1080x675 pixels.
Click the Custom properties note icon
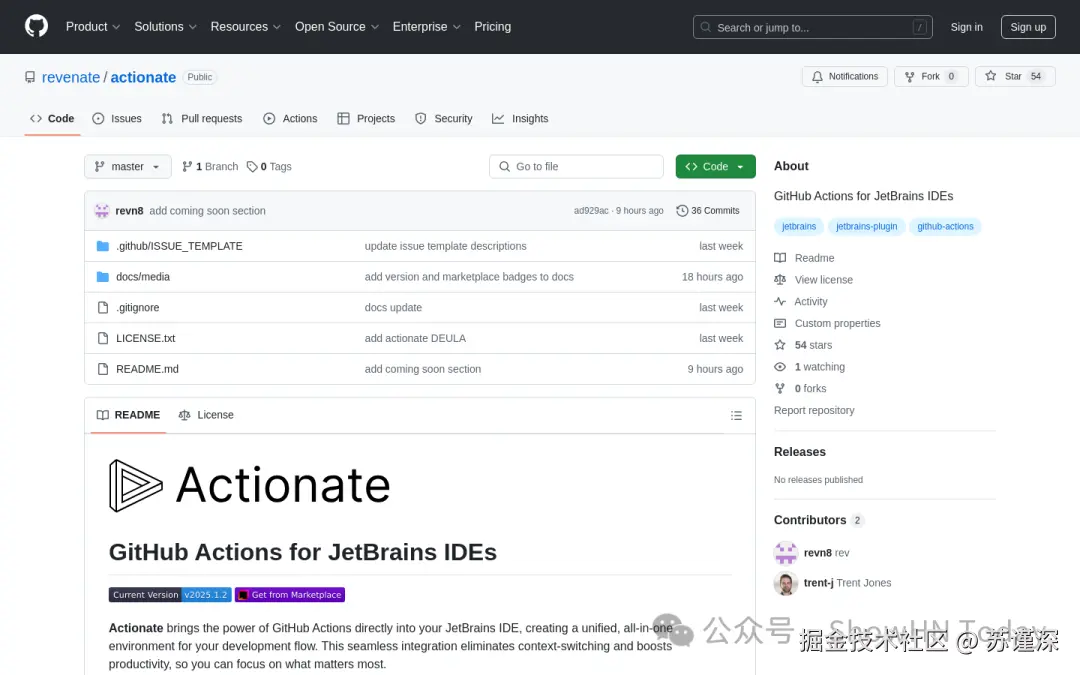click(780, 323)
